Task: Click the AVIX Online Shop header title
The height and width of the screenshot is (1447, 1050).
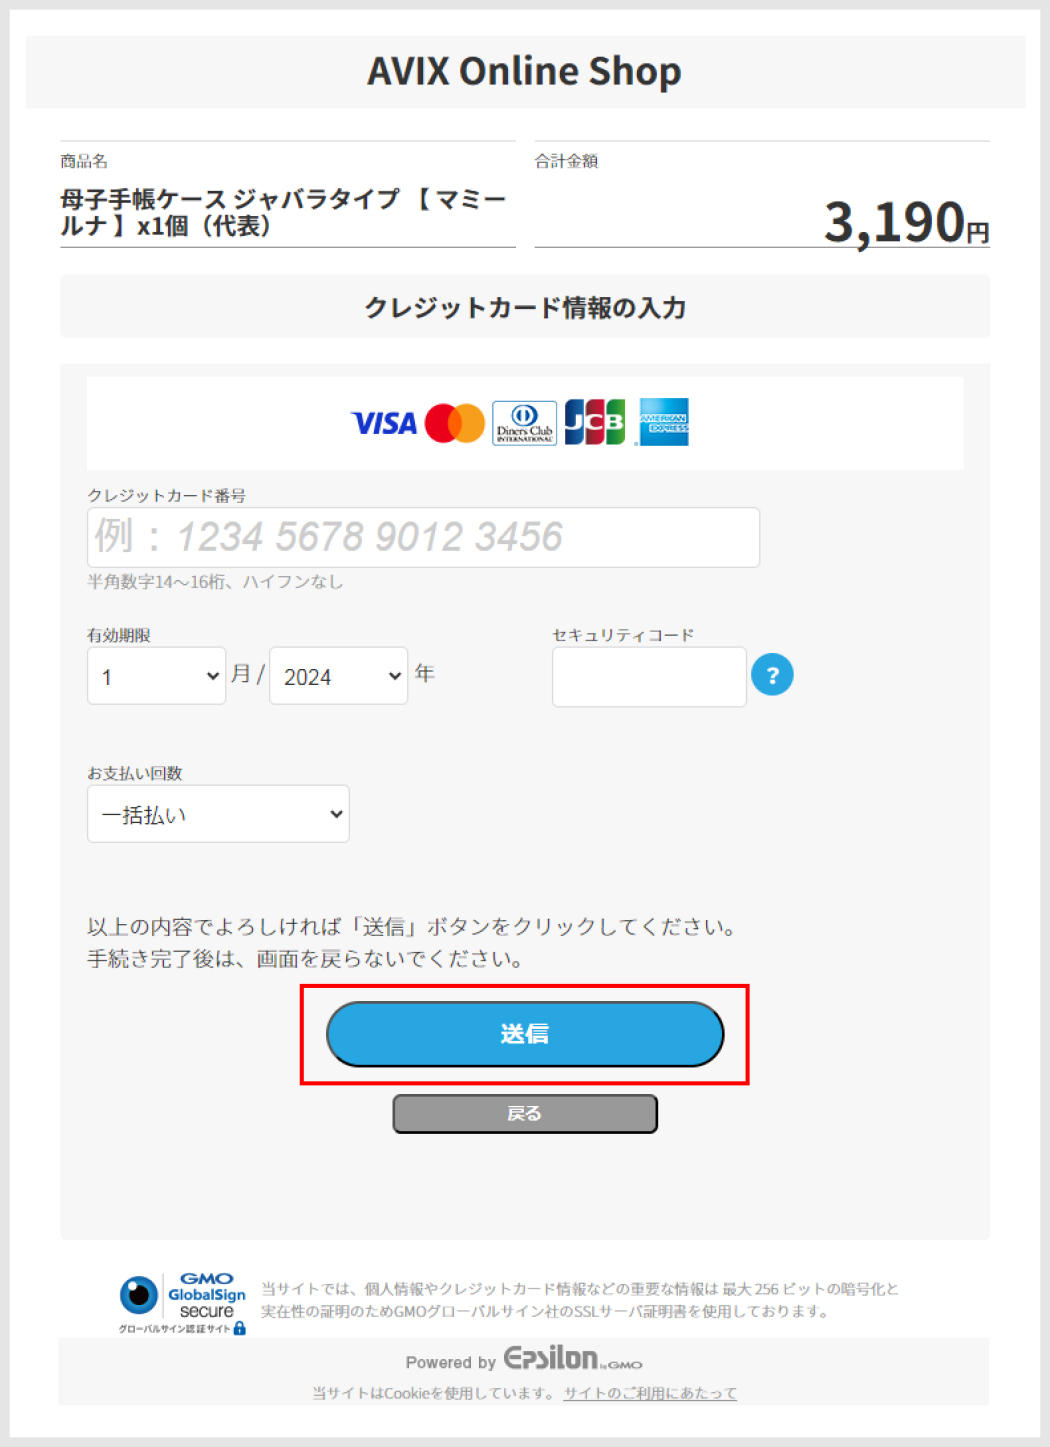Action: tap(524, 71)
